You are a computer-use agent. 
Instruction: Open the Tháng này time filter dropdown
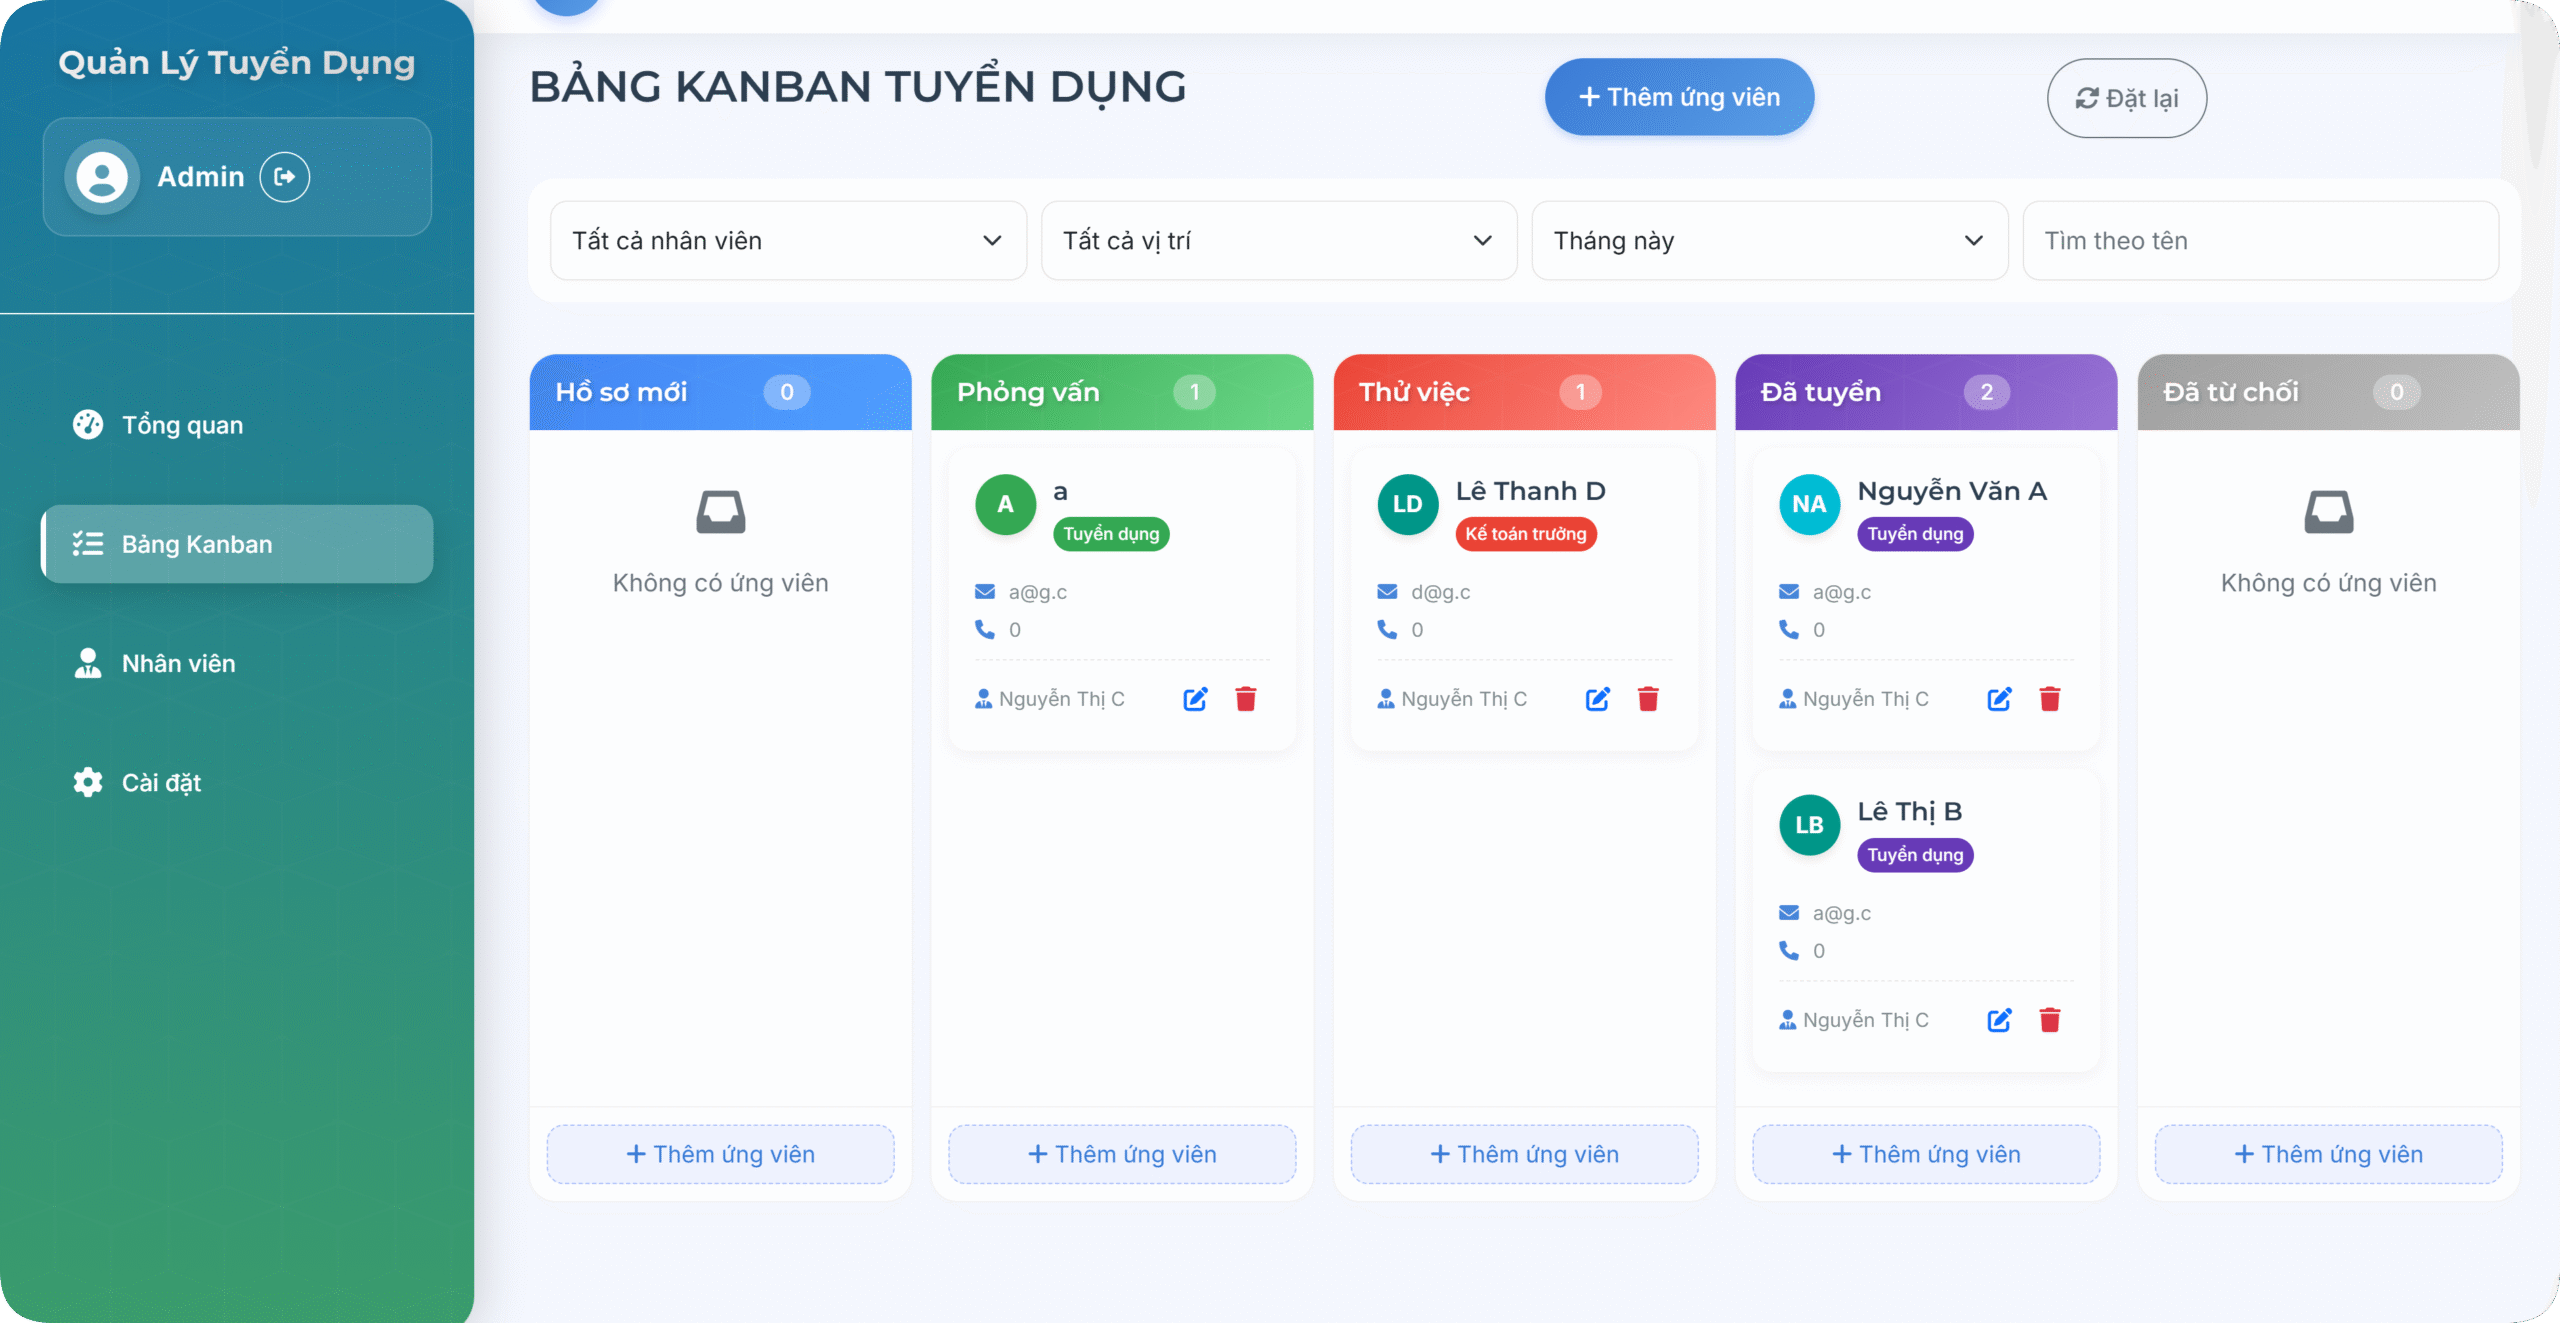[1768, 241]
